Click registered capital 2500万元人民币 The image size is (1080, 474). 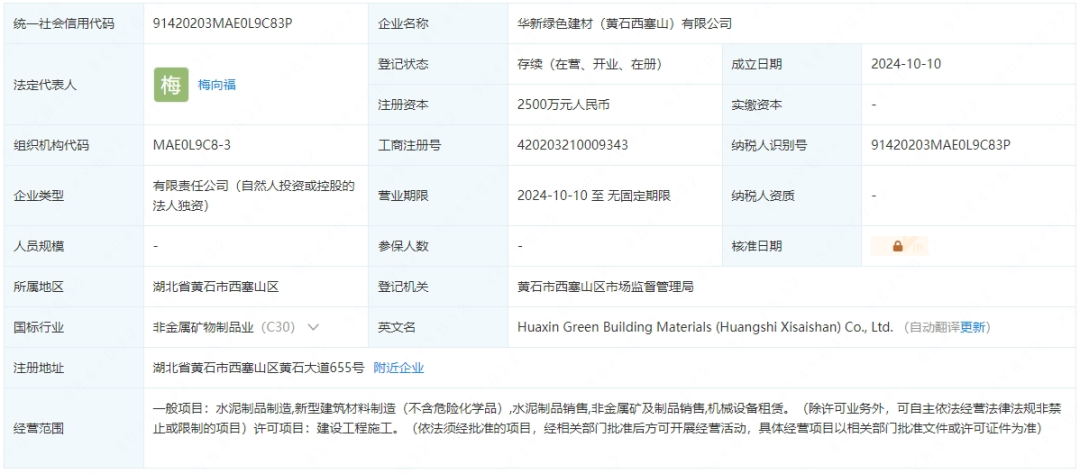pos(563,105)
